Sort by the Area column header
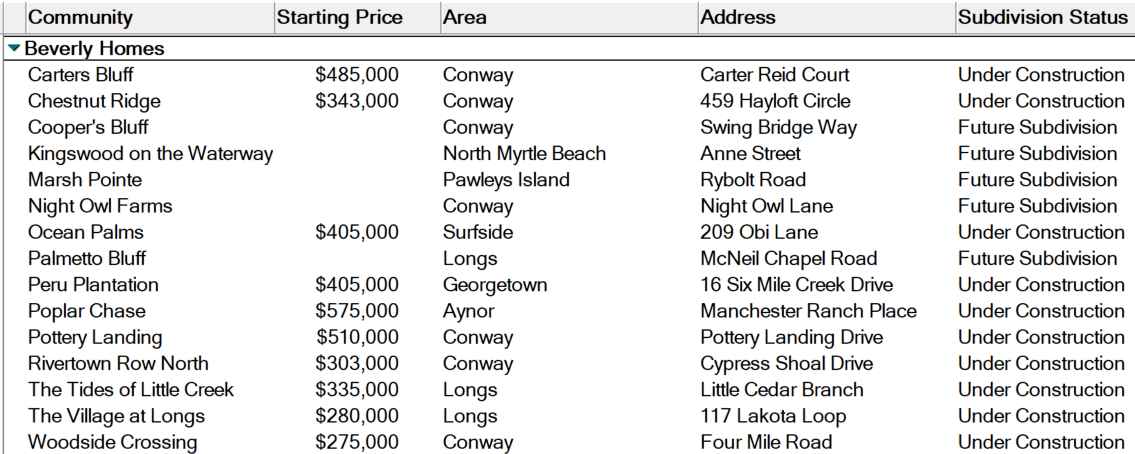 coord(568,17)
